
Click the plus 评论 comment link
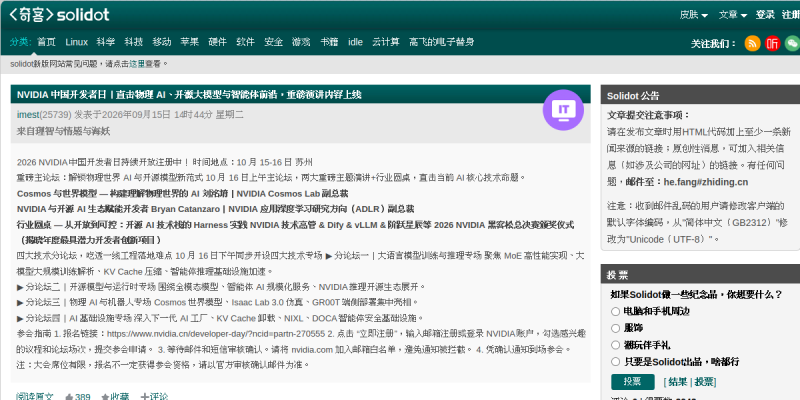[x=154, y=396]
